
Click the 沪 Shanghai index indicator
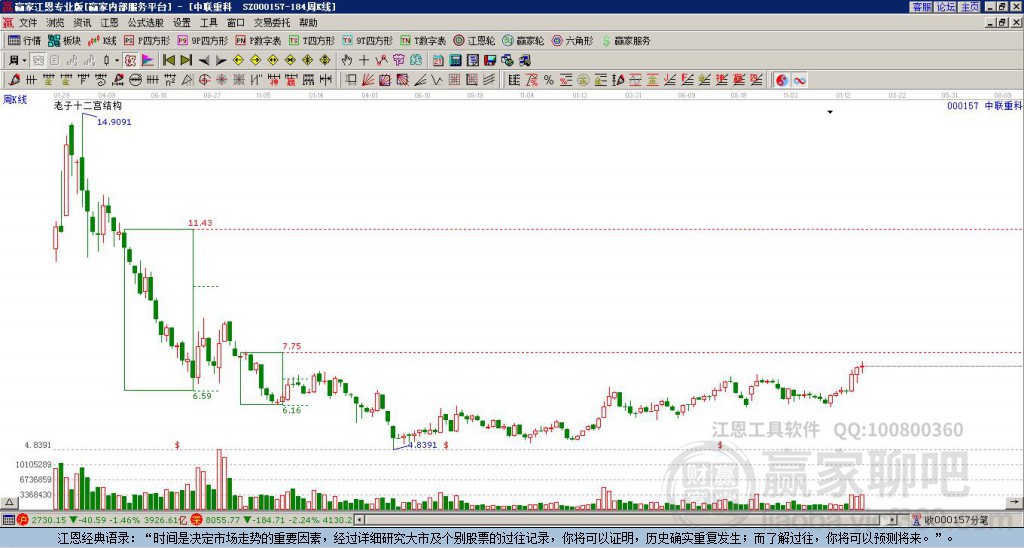pos(24,520)
